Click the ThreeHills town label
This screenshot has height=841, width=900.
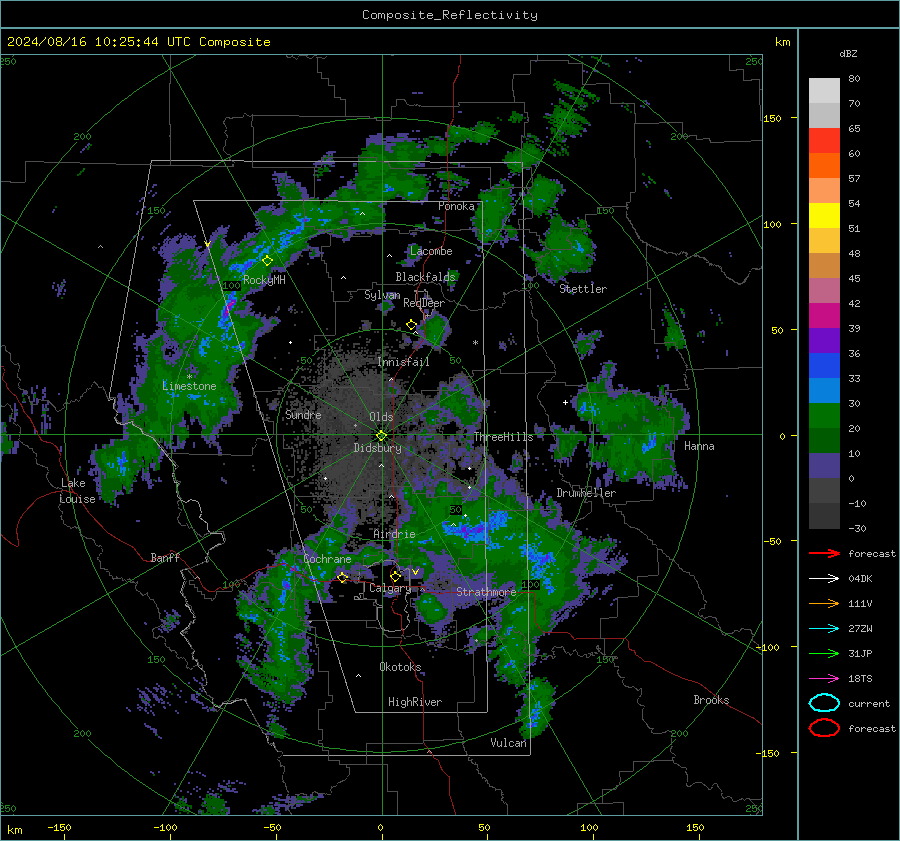point(503,437)
